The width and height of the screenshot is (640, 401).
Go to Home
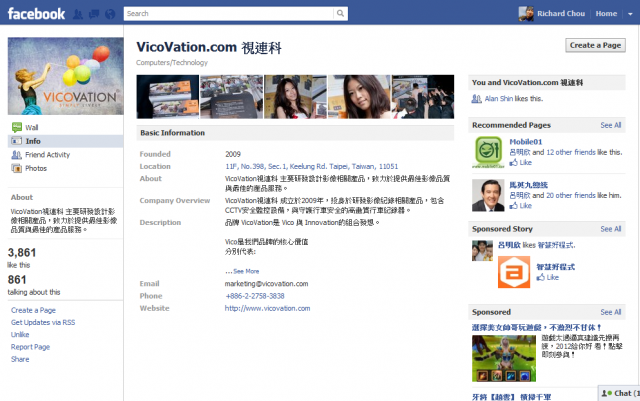point(606,13)
